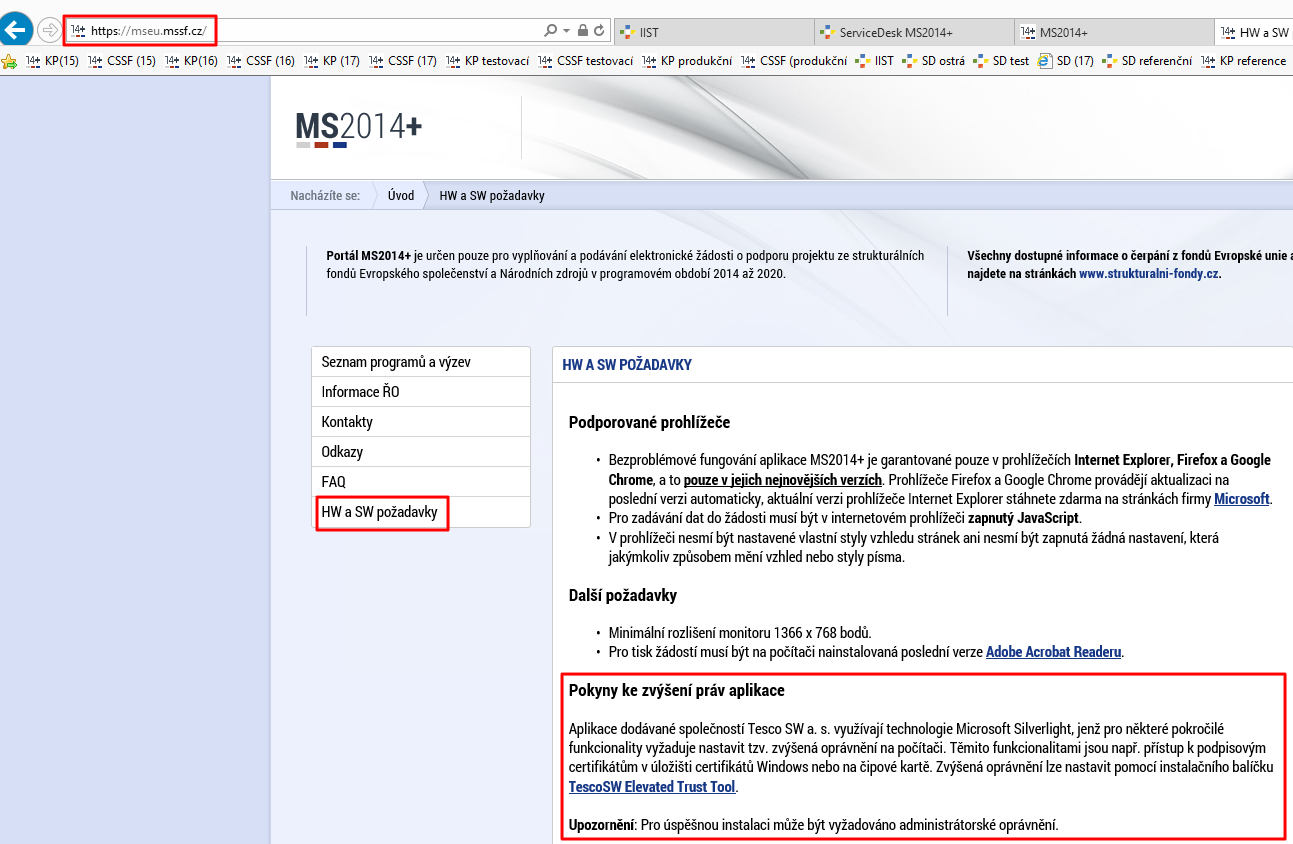This screenshot has width=1293, height=844.
Task: Switch to the IIST browser tab
Action: coord(714,32)
